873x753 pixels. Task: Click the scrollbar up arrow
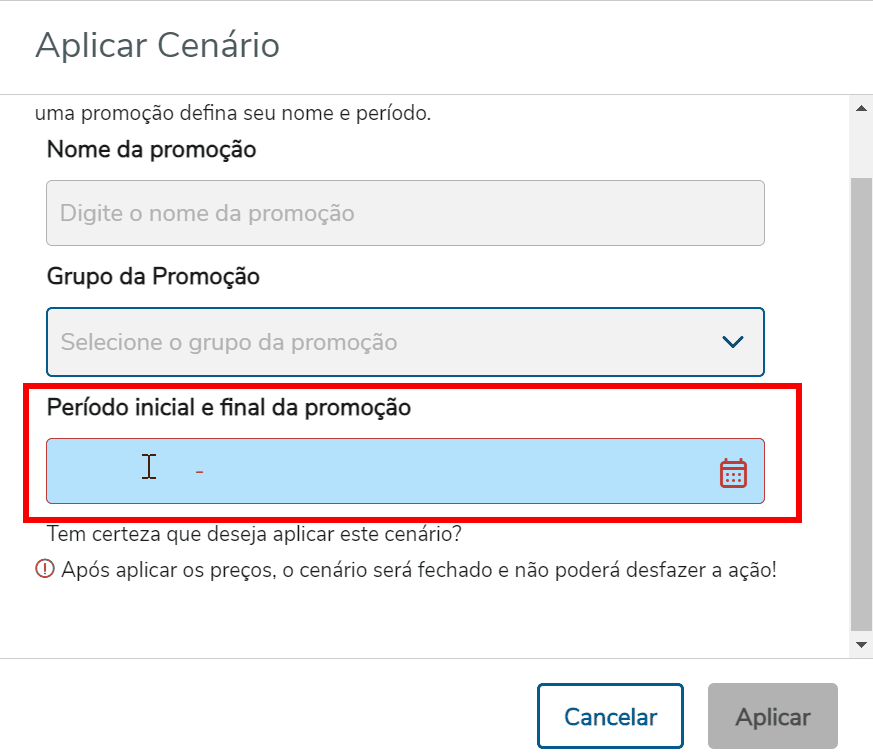860,106
